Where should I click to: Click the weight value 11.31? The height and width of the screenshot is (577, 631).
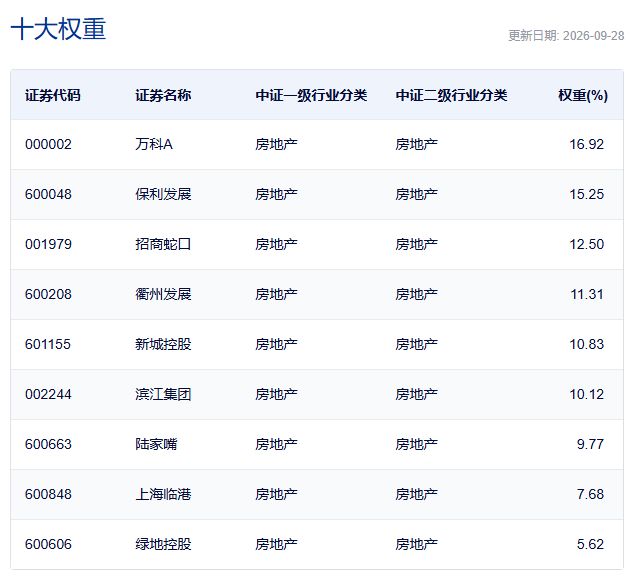pos(587,294)
